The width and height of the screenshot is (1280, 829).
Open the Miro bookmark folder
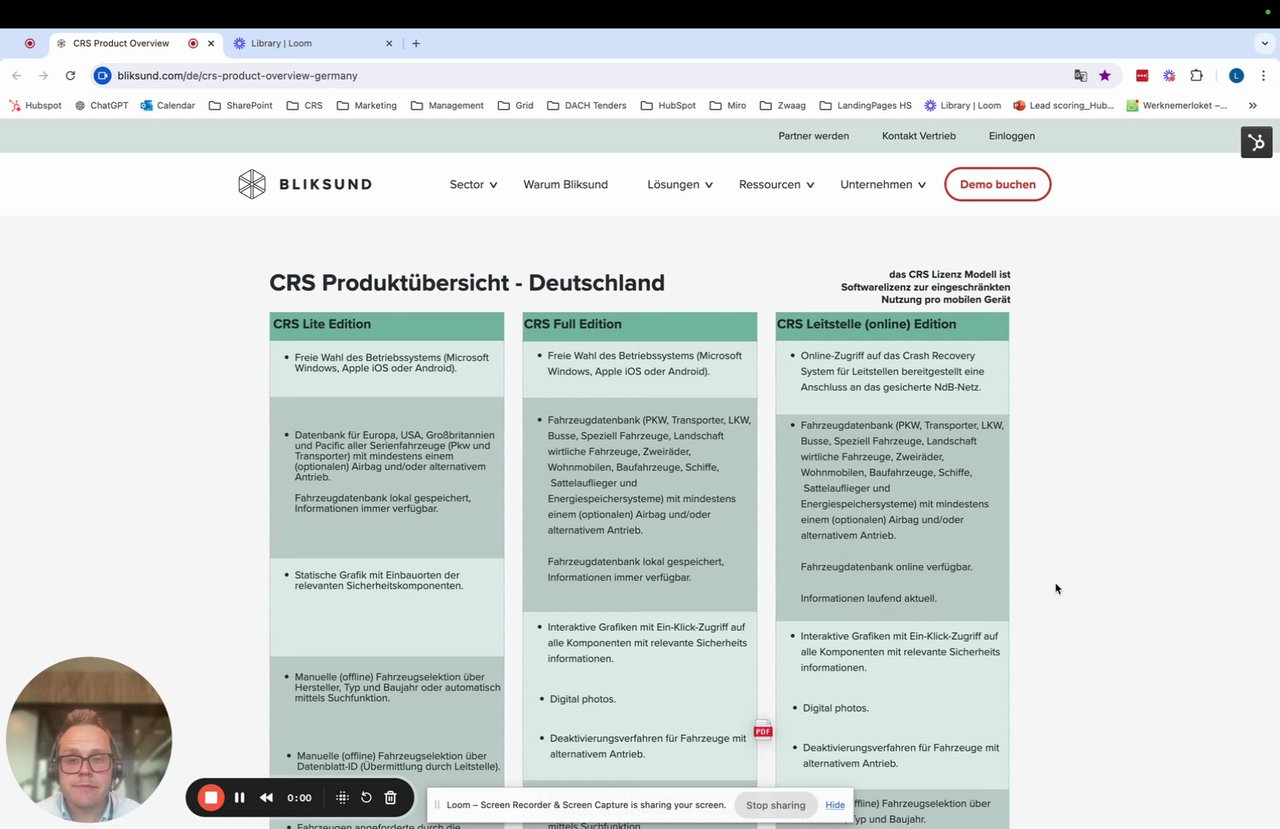(728, 105)
